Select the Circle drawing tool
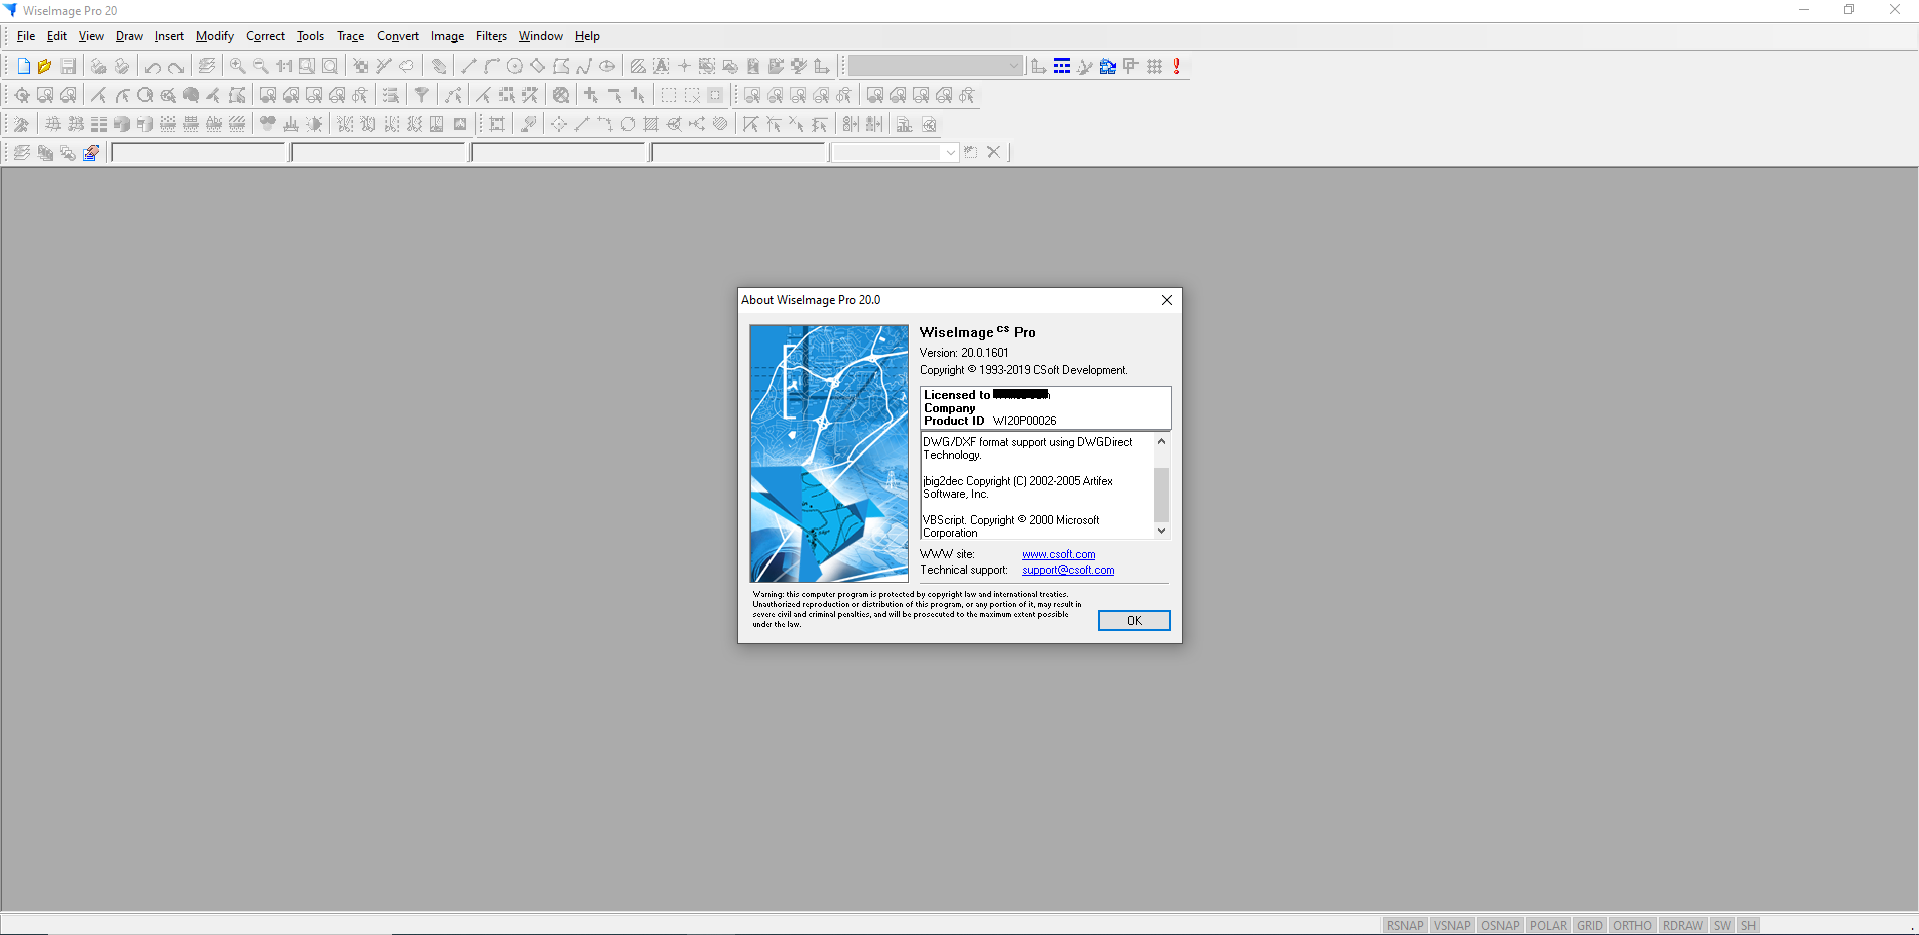The image size is (1919, 935). pos(515,66)
